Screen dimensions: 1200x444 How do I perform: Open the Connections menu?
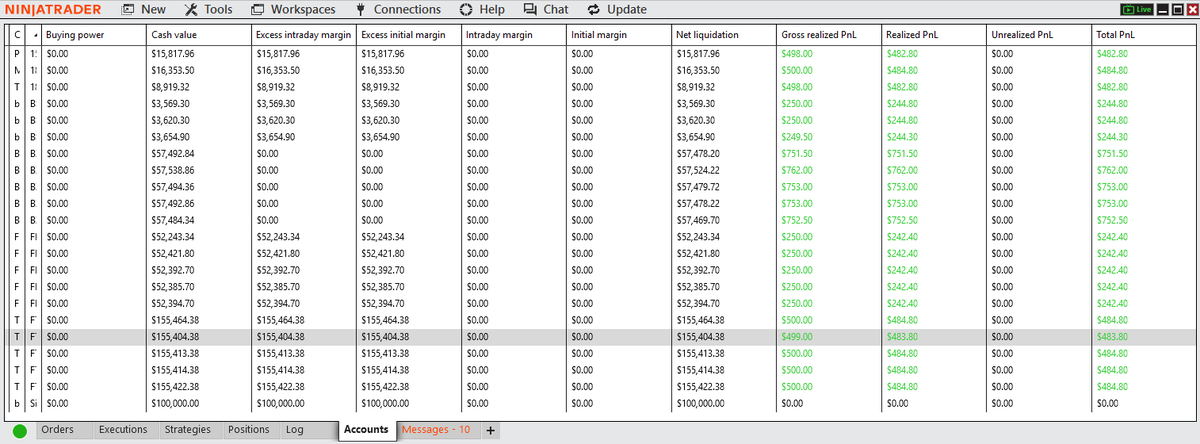coord(397,9)
